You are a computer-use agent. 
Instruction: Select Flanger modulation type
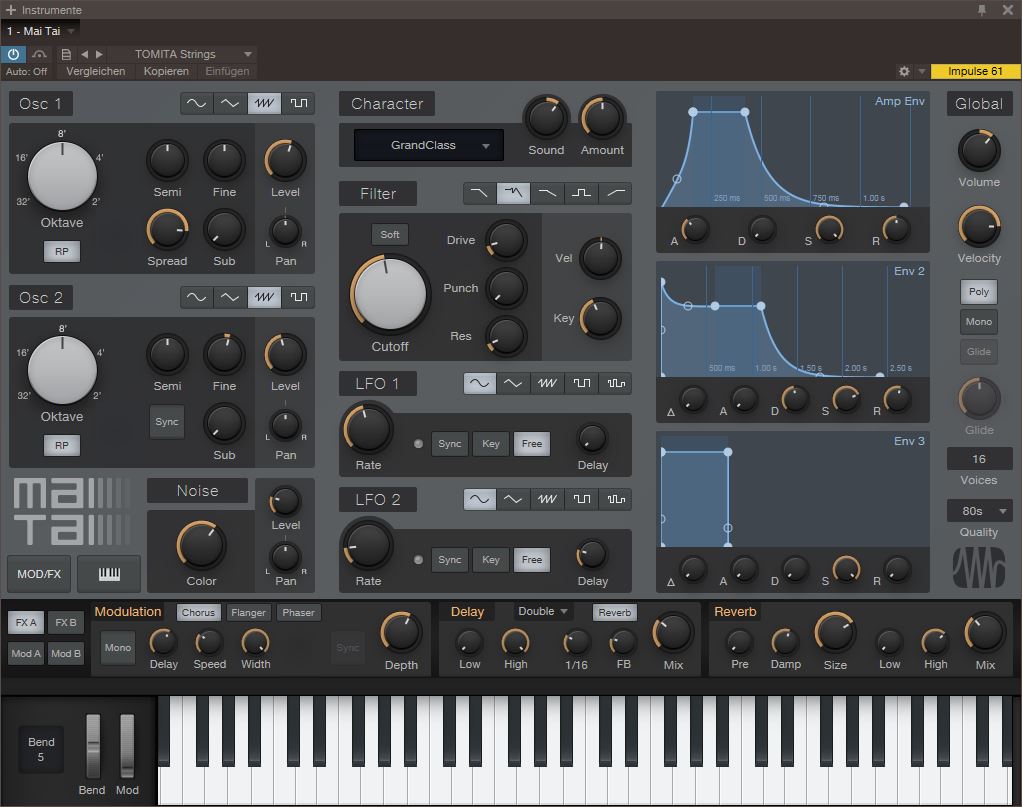[248, 613]
